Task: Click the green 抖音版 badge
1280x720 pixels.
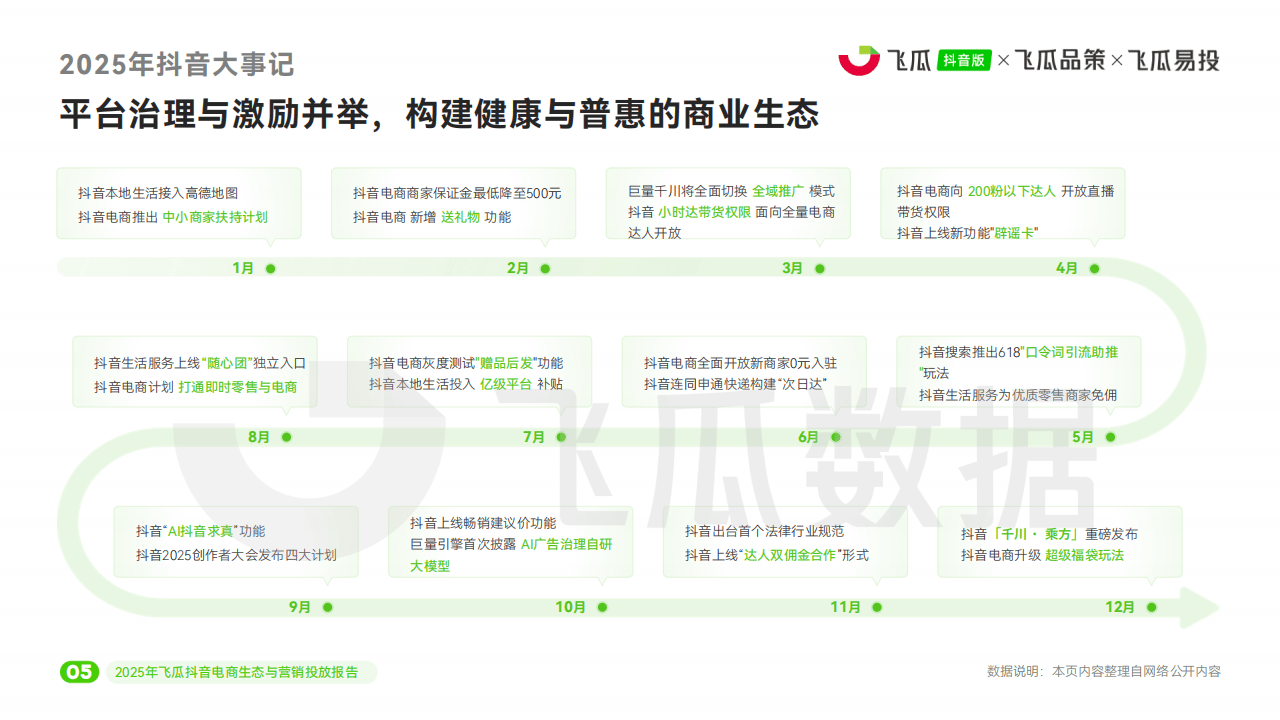Action: [x=964, y=60]
